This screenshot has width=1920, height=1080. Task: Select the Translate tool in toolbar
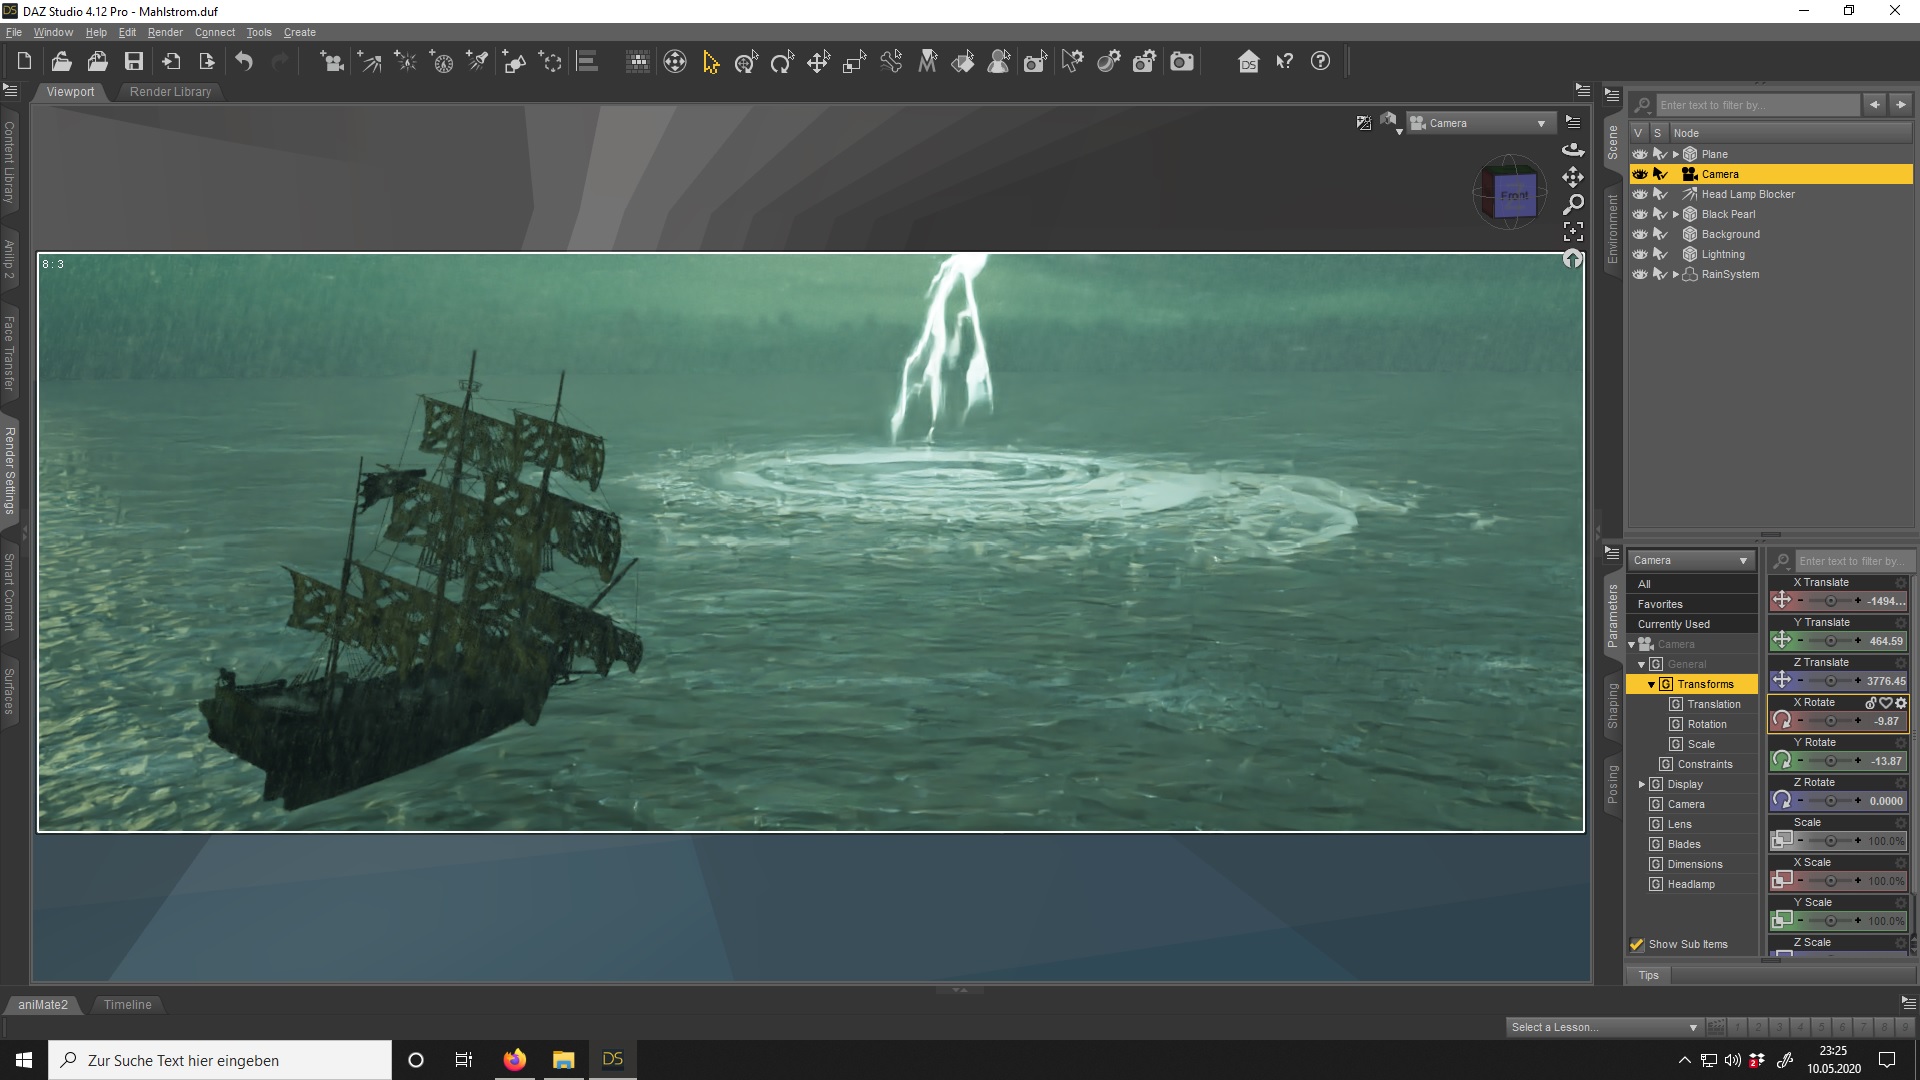818,62
